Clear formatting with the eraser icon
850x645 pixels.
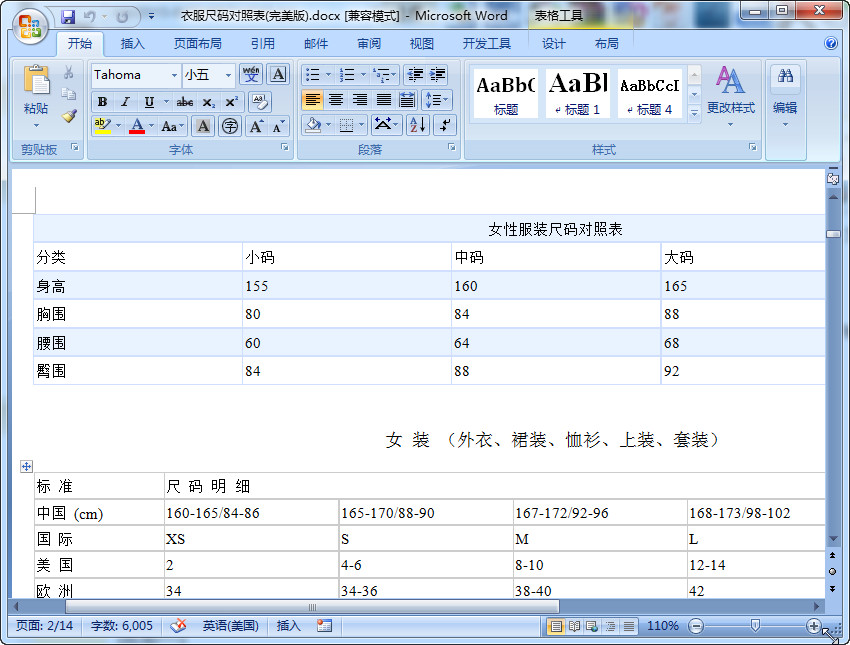[260, 101]
